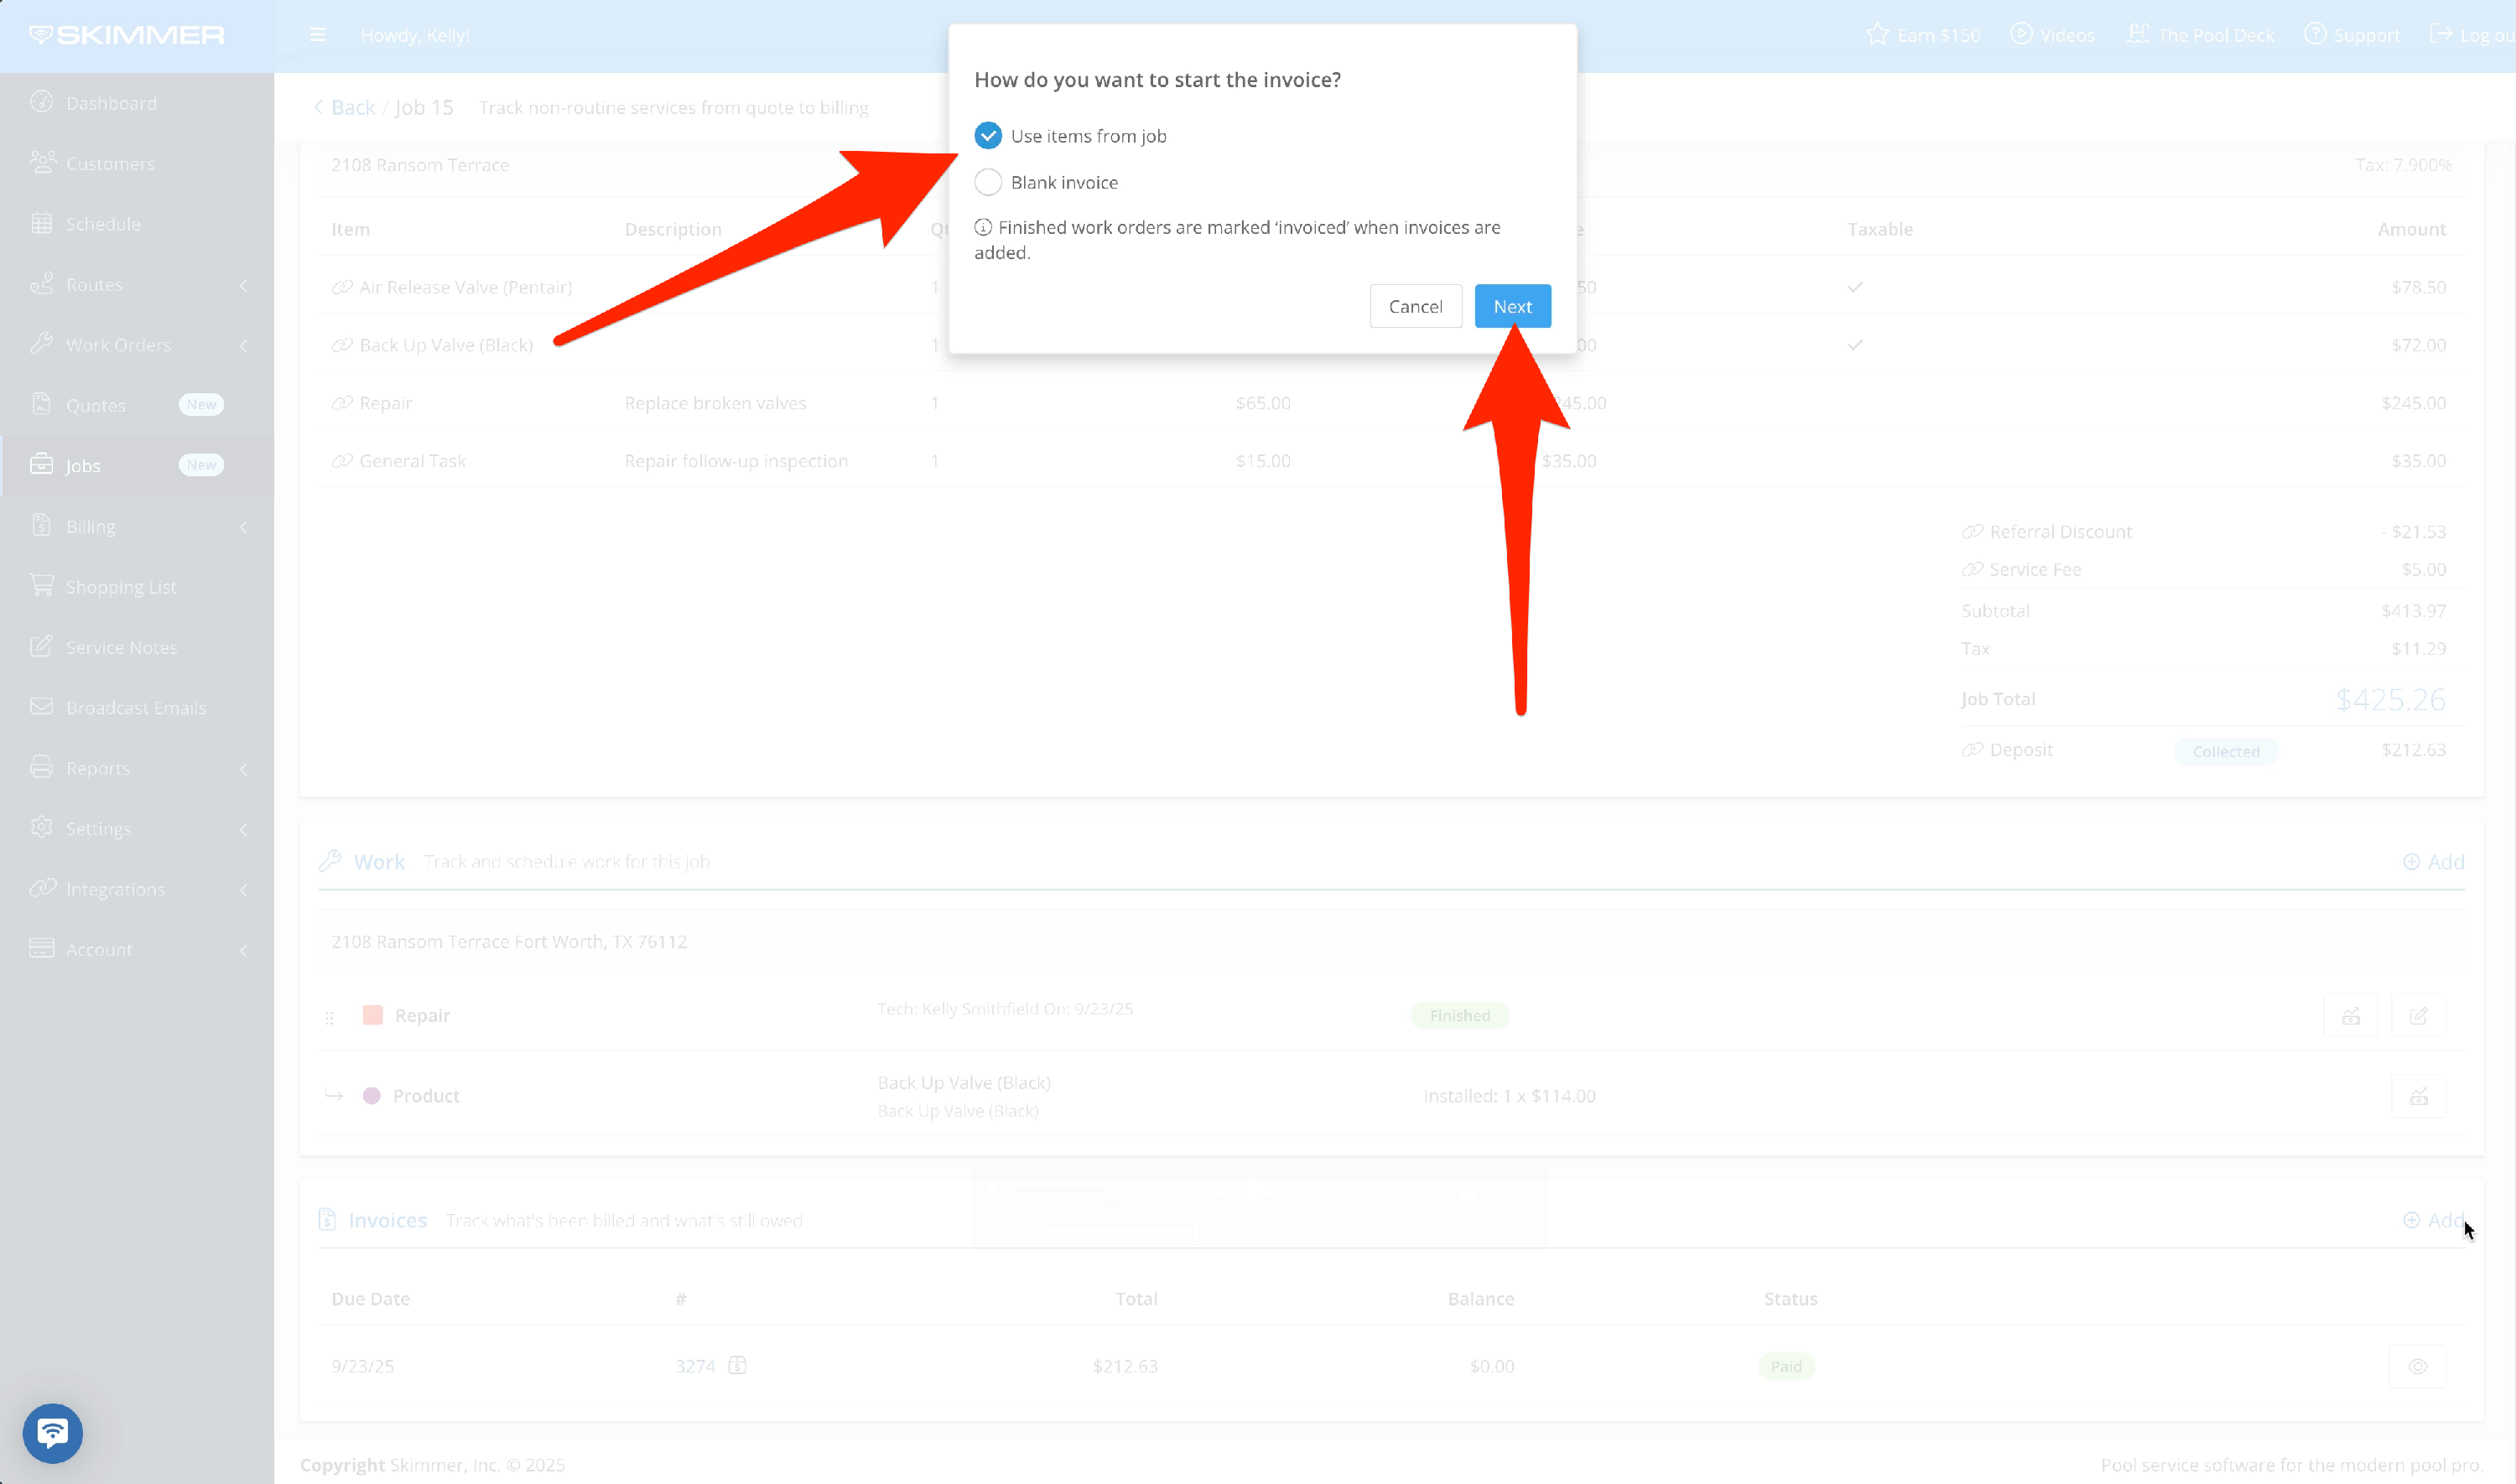Expand the Billing sidebar section
Image resolution: width=2516 pixels, height=1484 pixels.
coord(243,527)
